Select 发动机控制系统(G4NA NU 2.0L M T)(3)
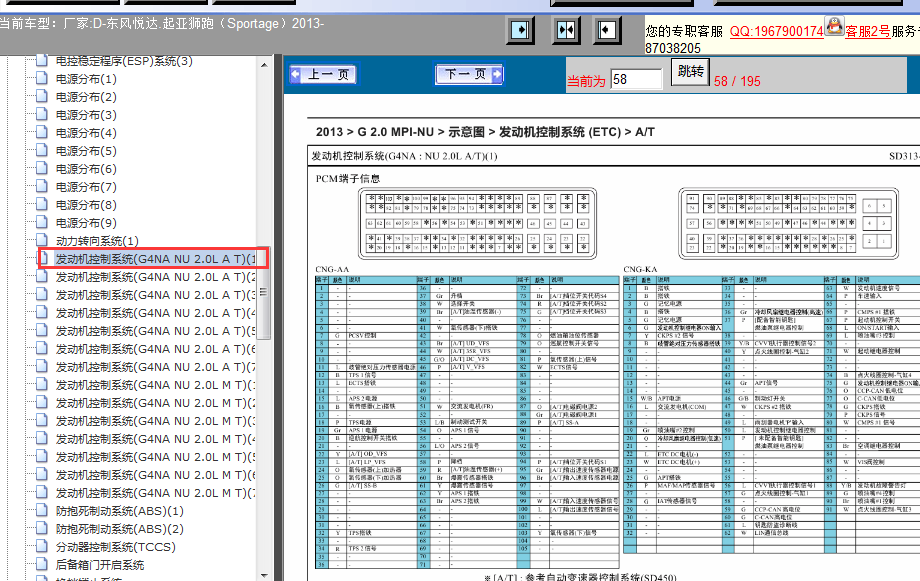 (x=155, y=421)
